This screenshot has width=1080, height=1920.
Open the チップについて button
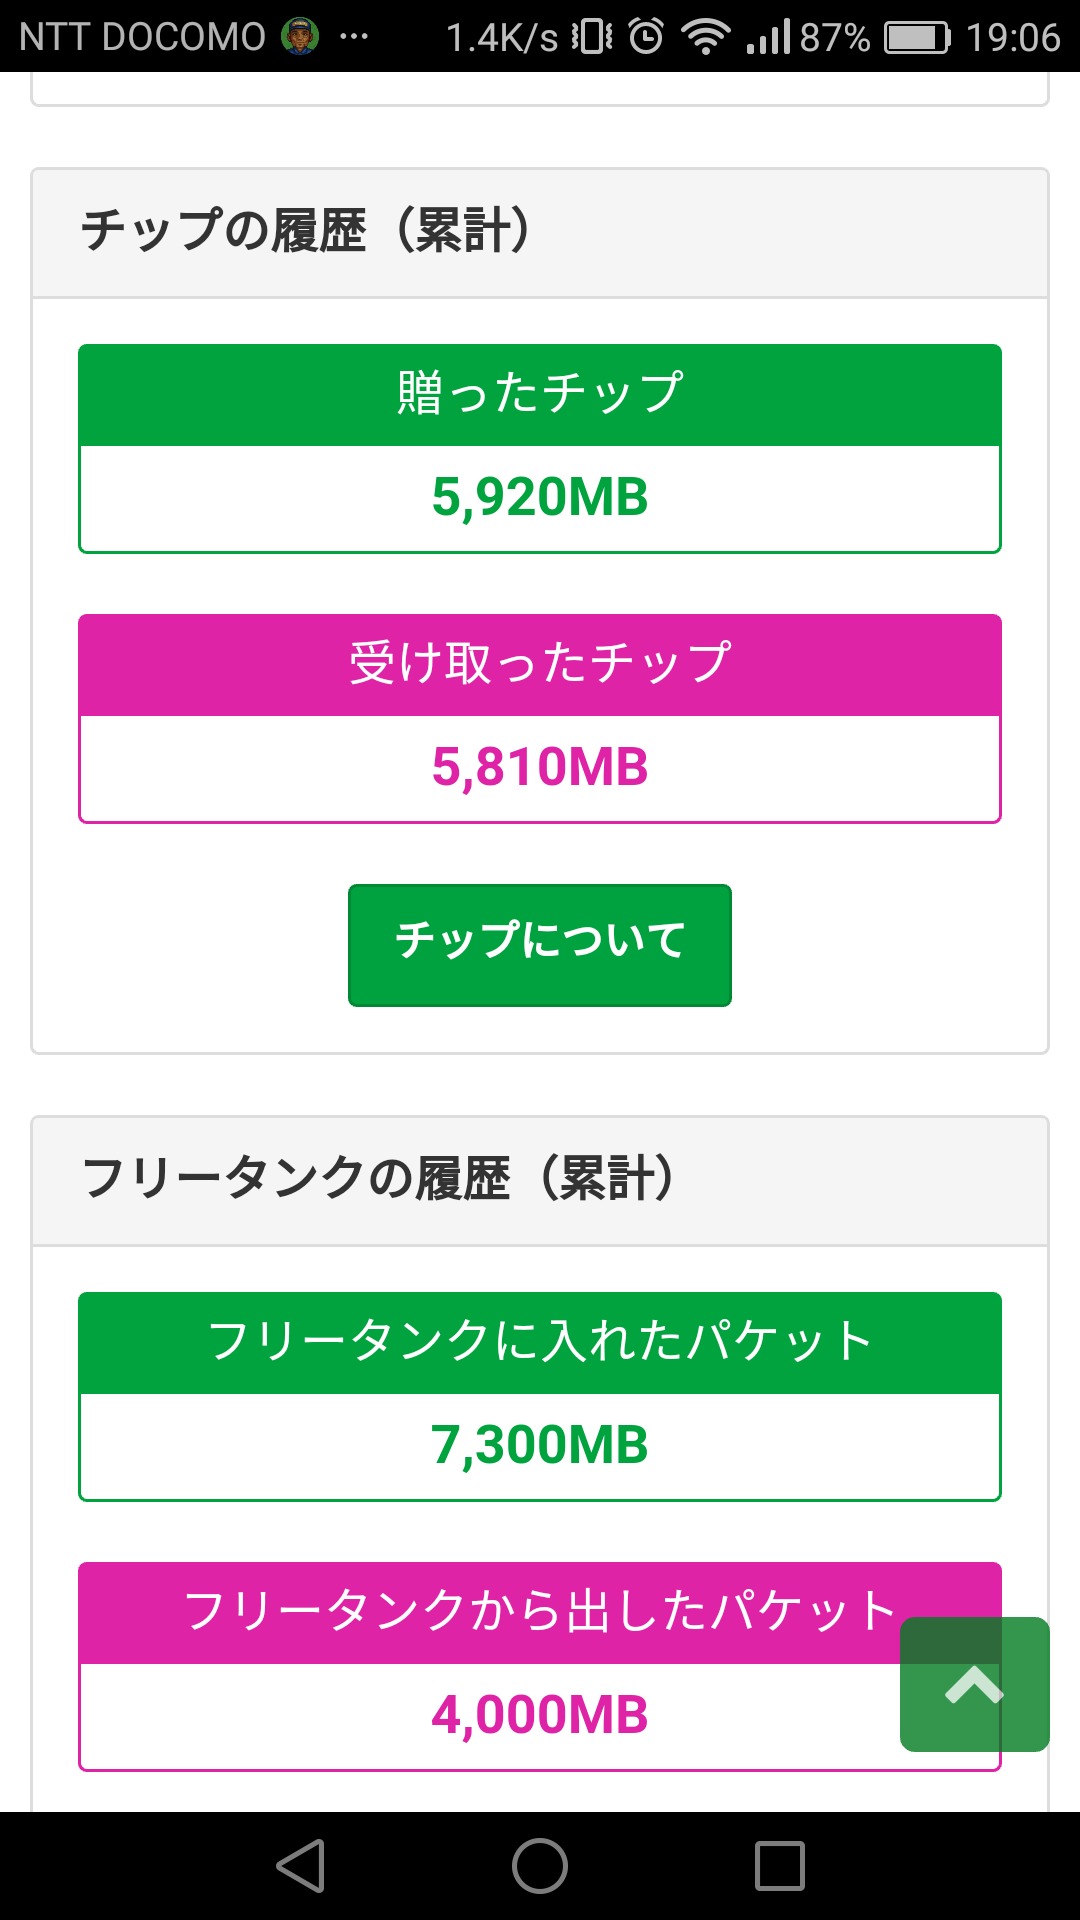tap(540, 945)
